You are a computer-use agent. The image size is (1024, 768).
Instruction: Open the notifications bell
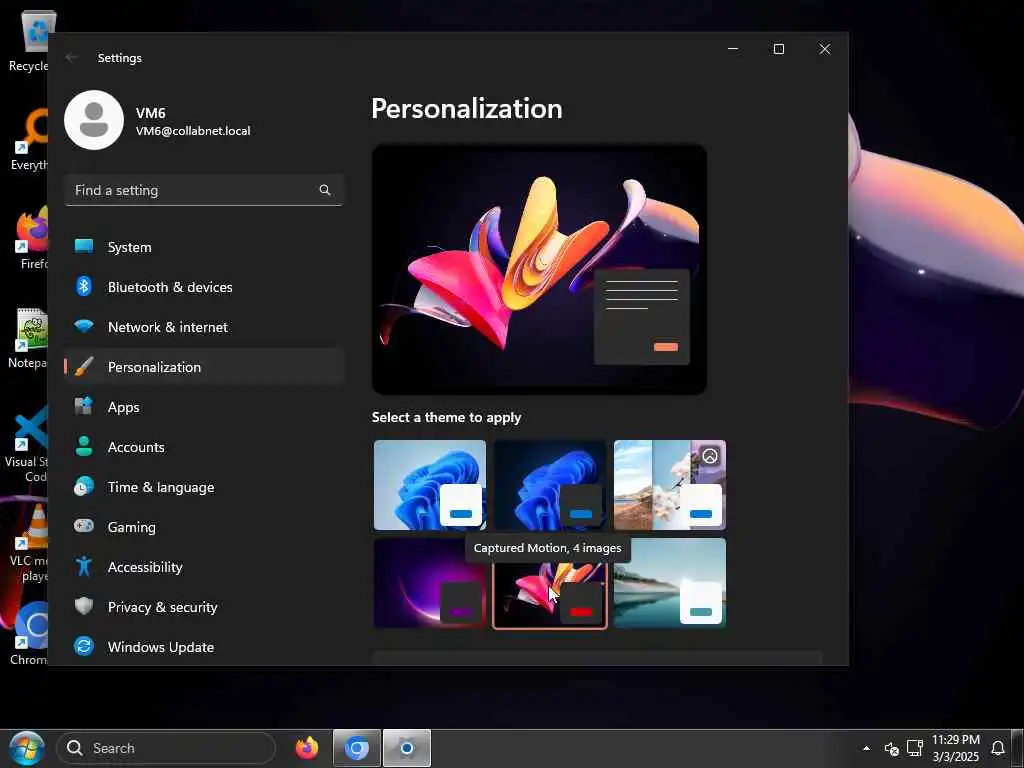[998, 748]
